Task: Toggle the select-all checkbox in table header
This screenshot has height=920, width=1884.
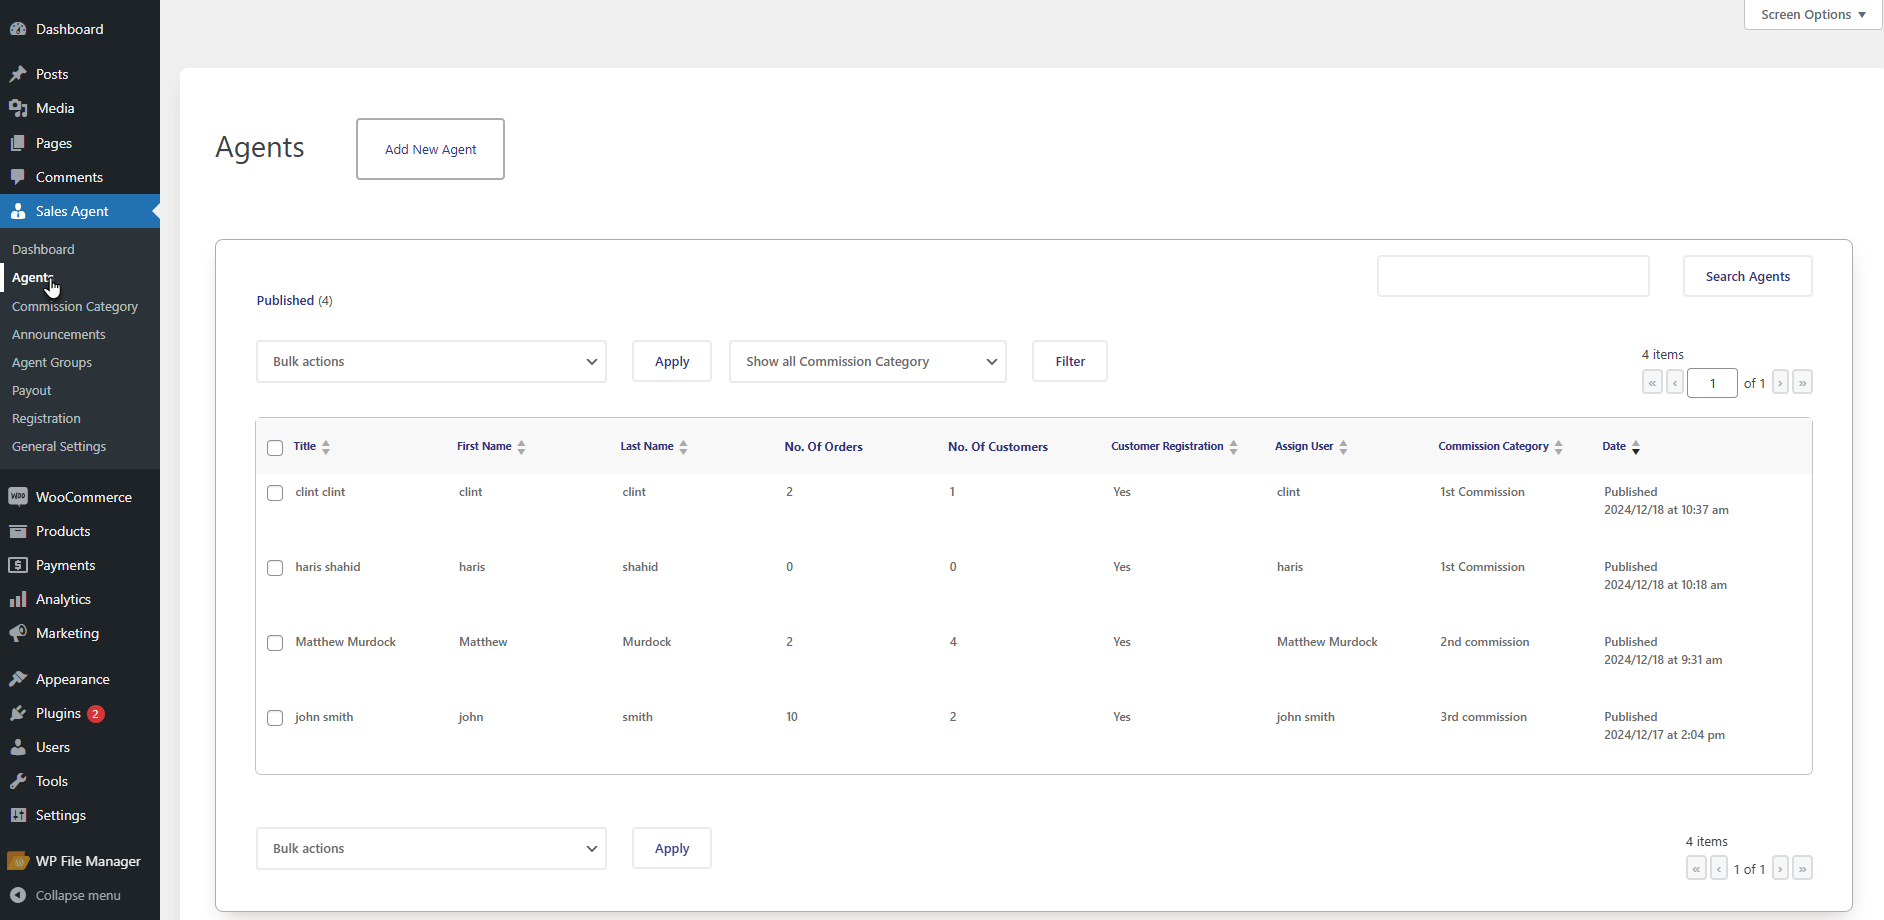Action: pyautogui.click(x=275, y=448)
